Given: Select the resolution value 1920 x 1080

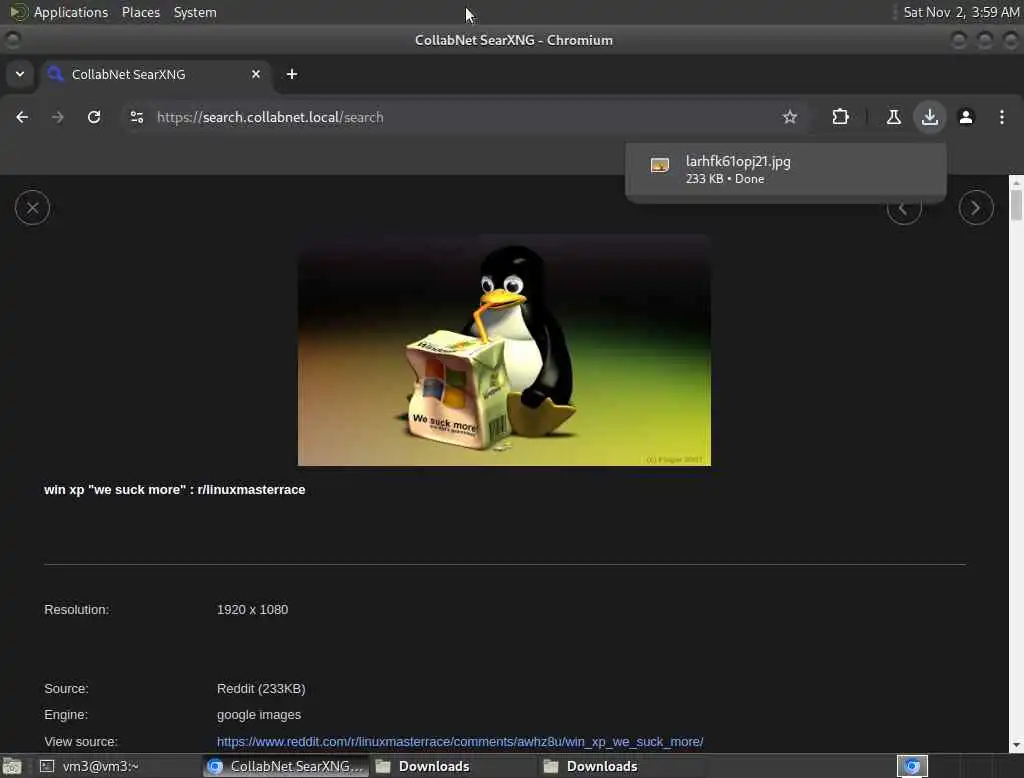Looking at the screenshot, I should tap(252, 609).
